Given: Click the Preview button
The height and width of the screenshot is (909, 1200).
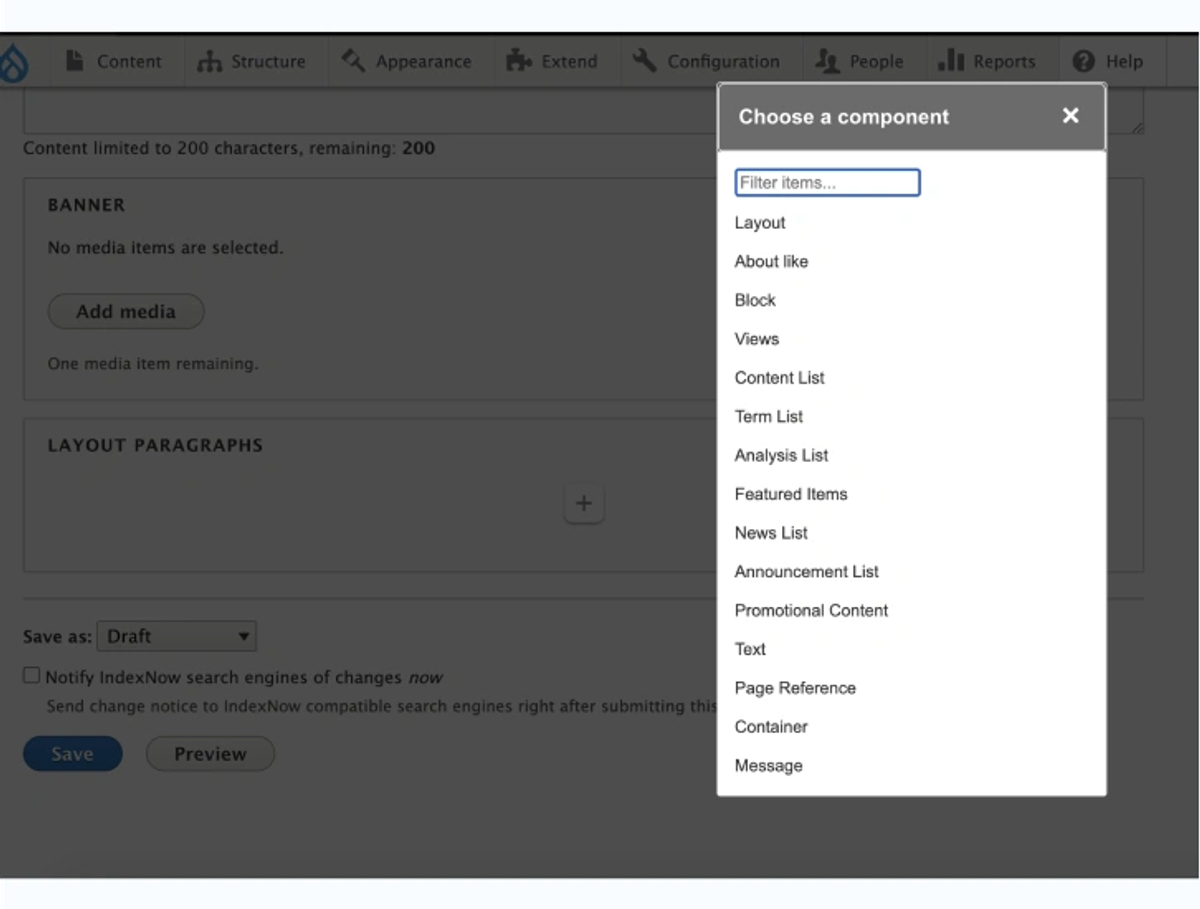Looking at the screenshot, I should (x=210, y=754).
